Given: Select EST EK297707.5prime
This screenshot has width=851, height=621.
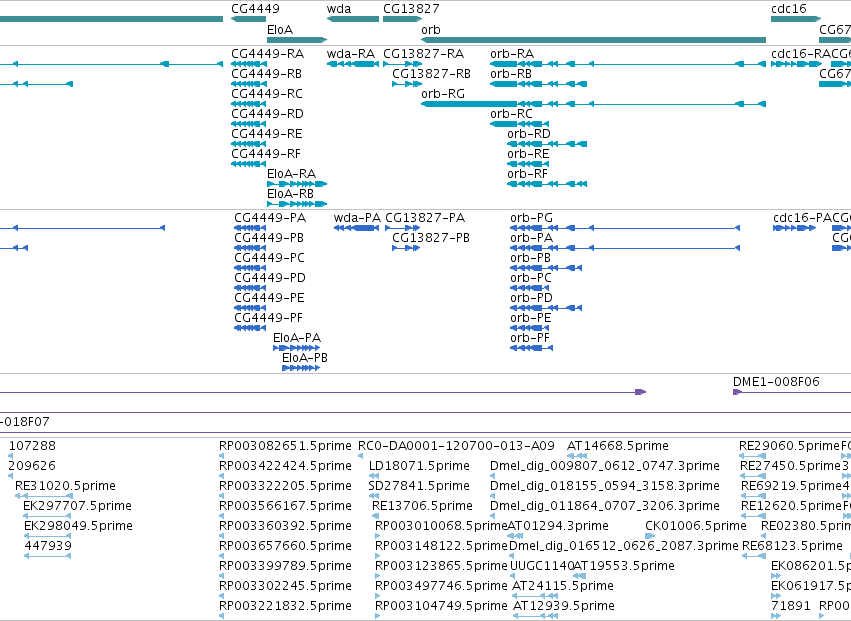Looking at the screenshot, I should coord(47,516).
